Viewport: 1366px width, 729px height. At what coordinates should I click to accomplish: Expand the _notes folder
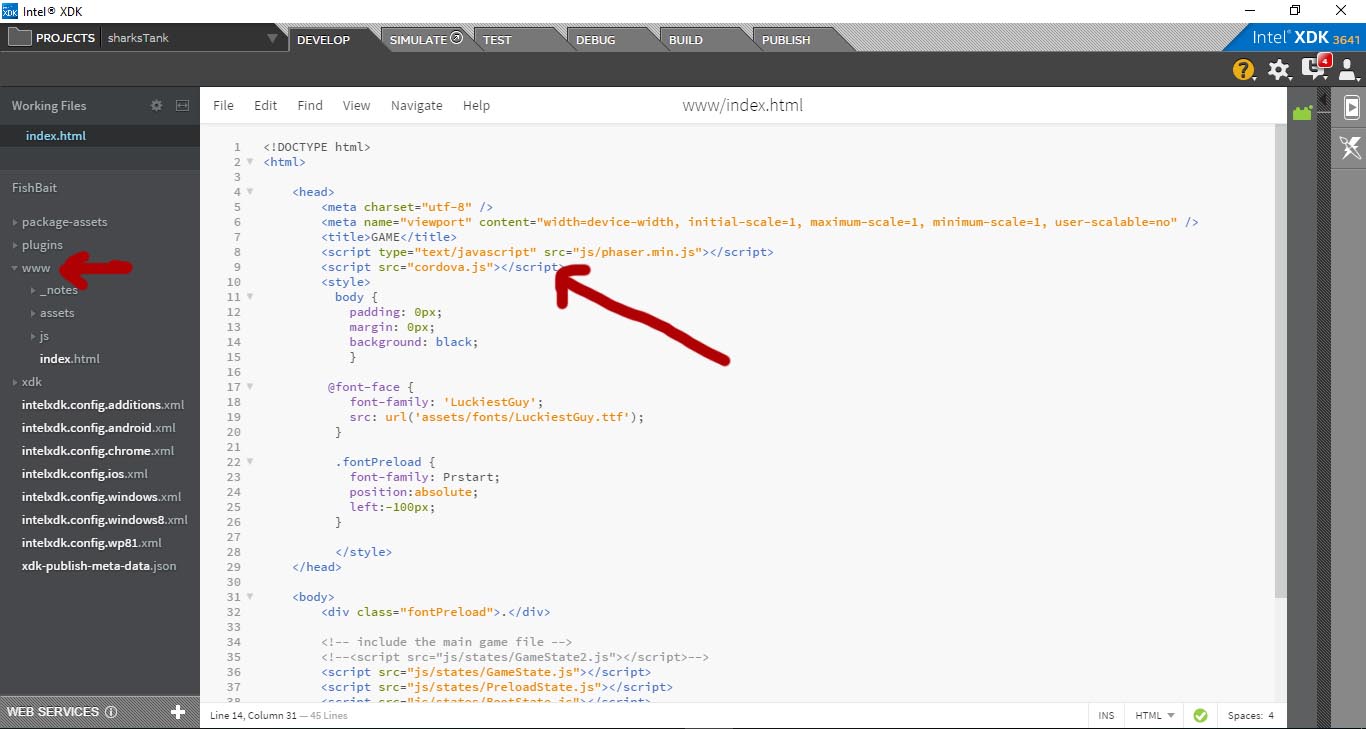click(x=33, y=290)
